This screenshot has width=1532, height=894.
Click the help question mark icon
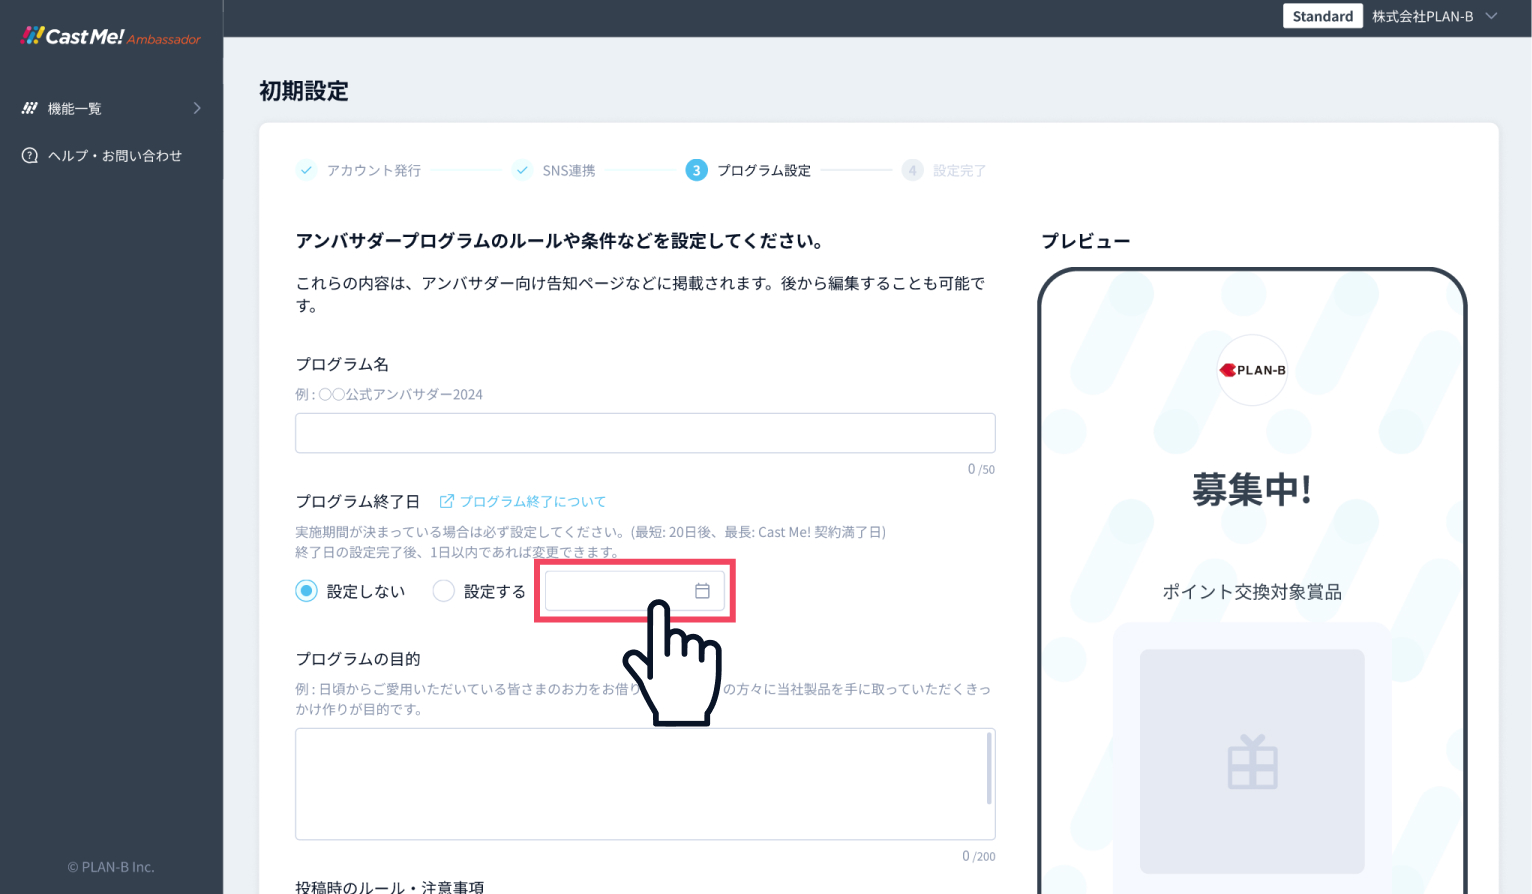[x=30, y=156]
